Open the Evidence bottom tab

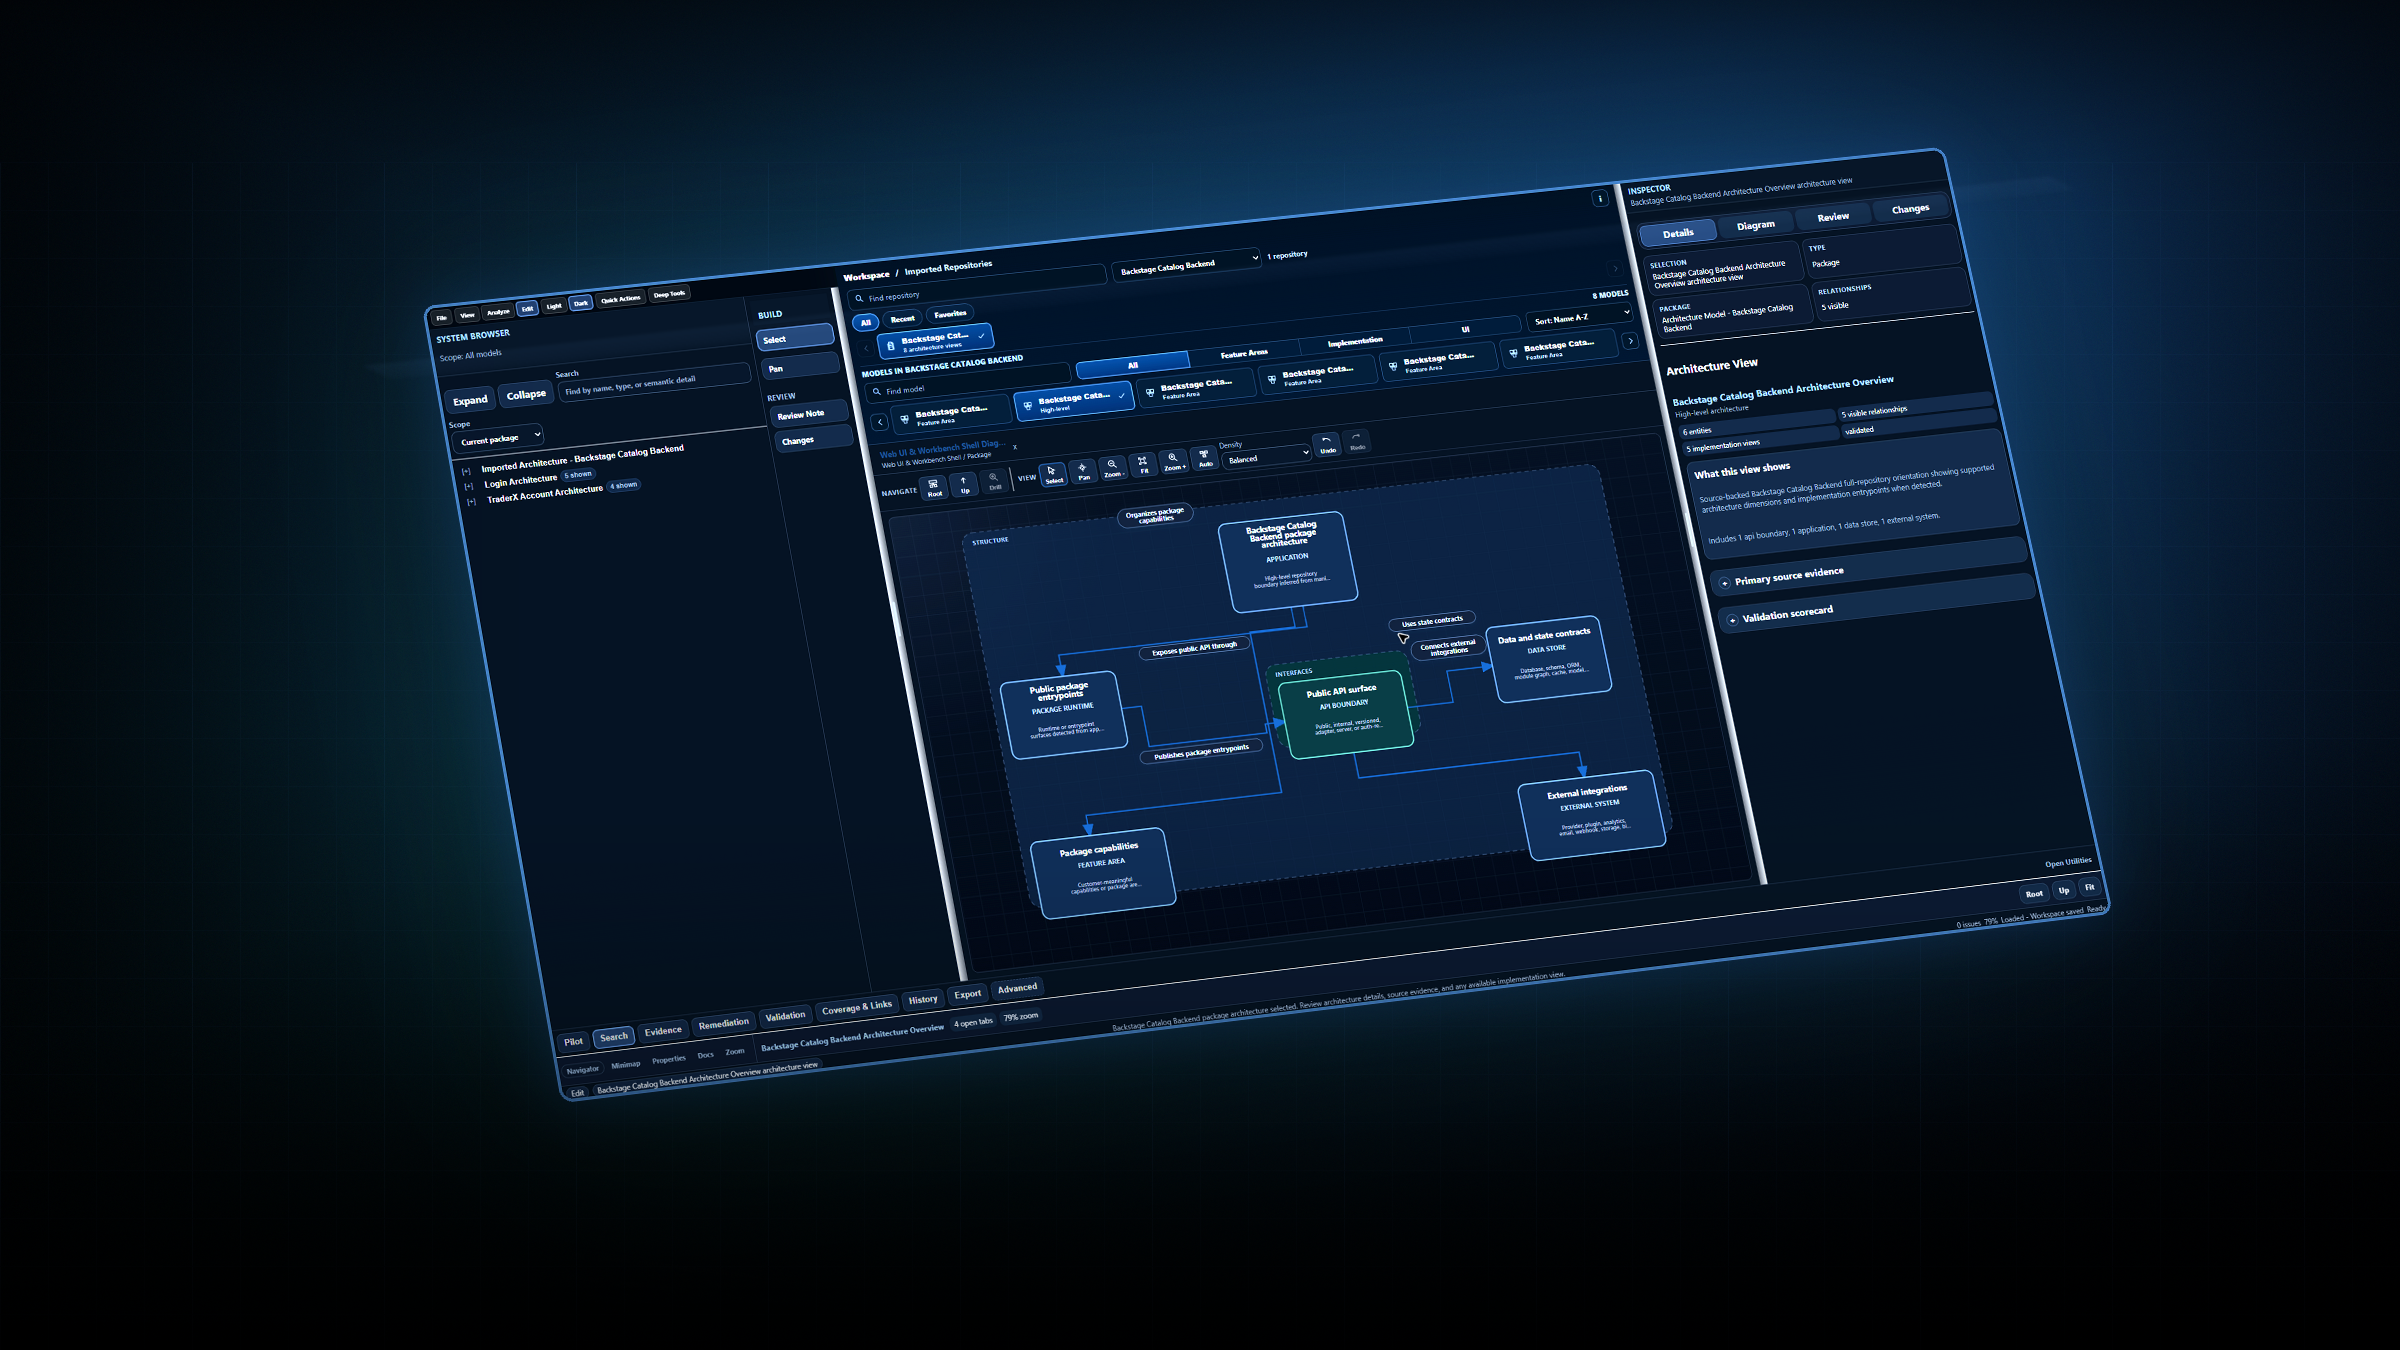click(x=663, y=1031)
